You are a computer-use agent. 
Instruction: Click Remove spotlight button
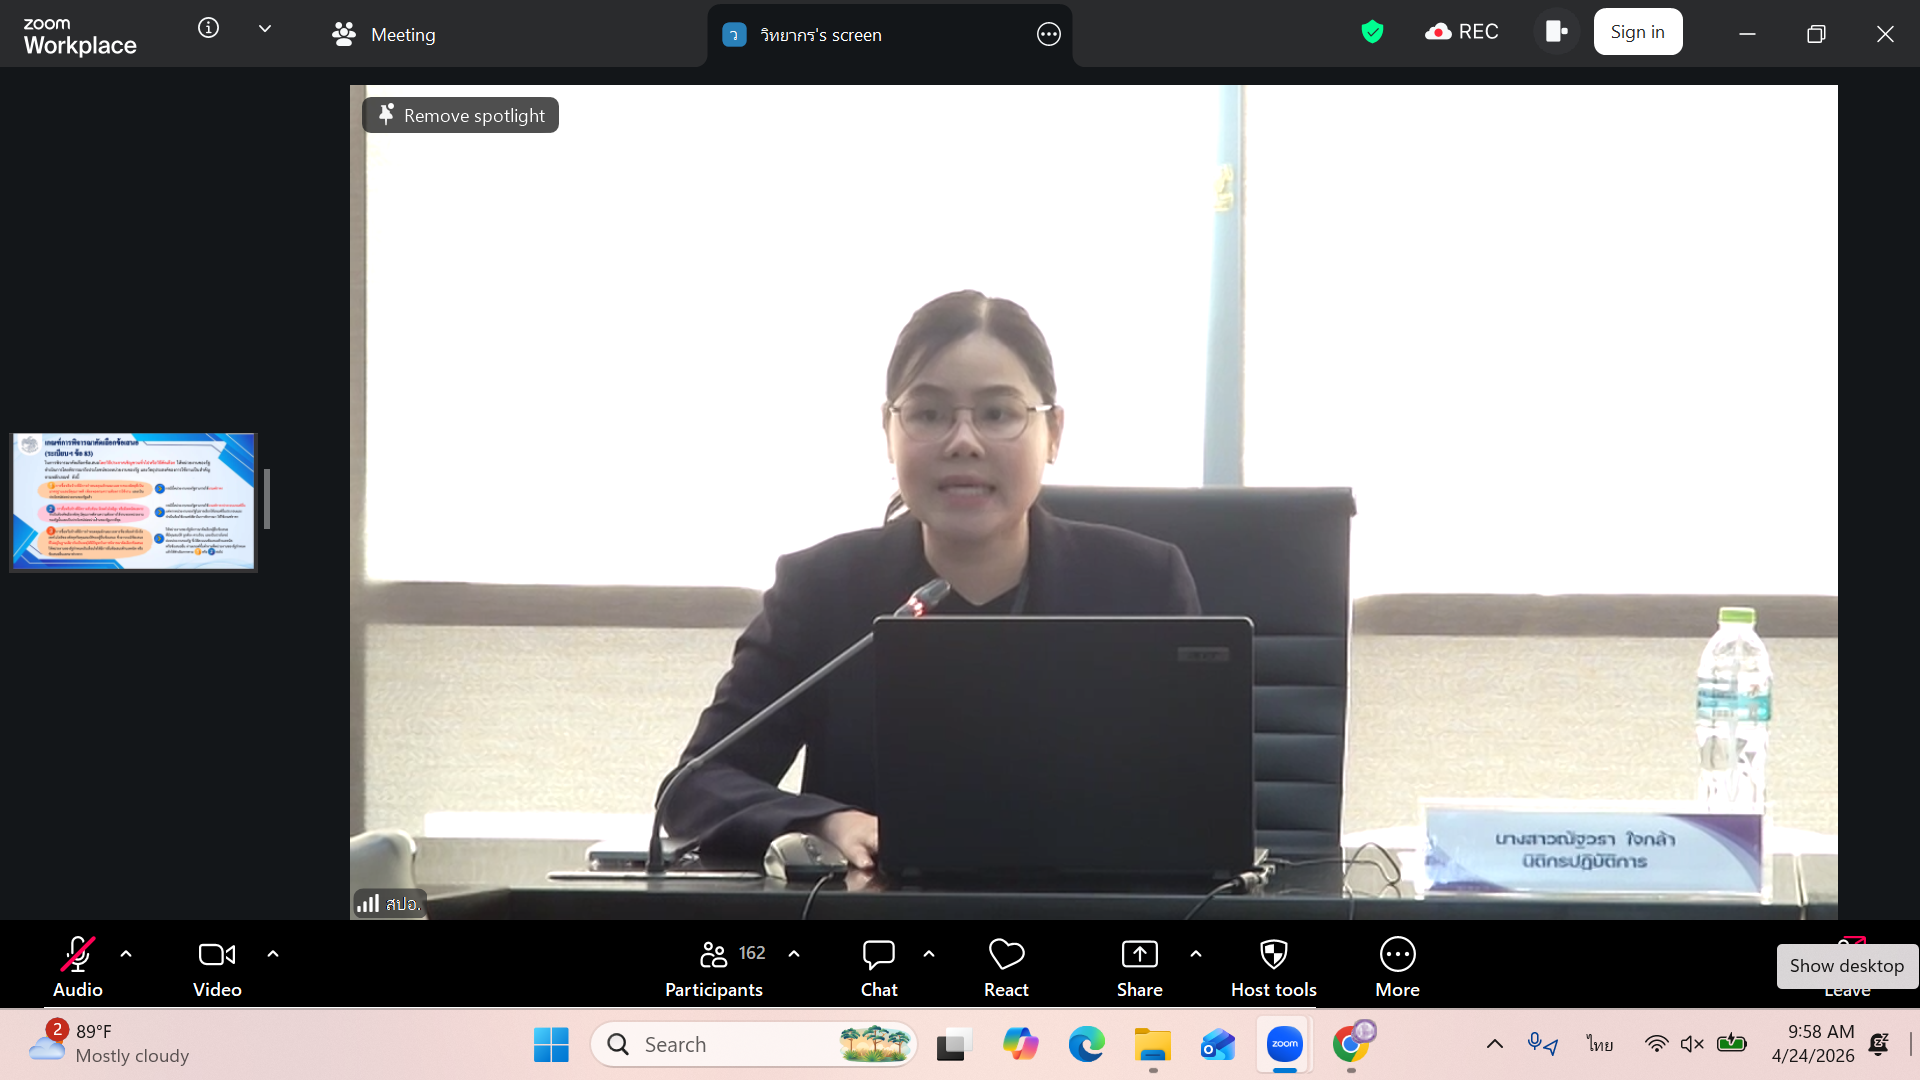pos(461,116)
